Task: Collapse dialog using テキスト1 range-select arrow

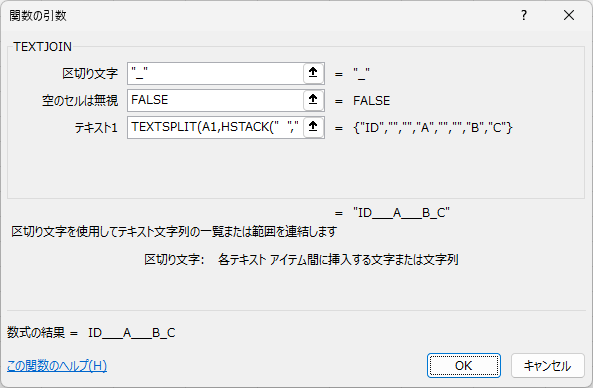Action: click(x=313, y=127)
